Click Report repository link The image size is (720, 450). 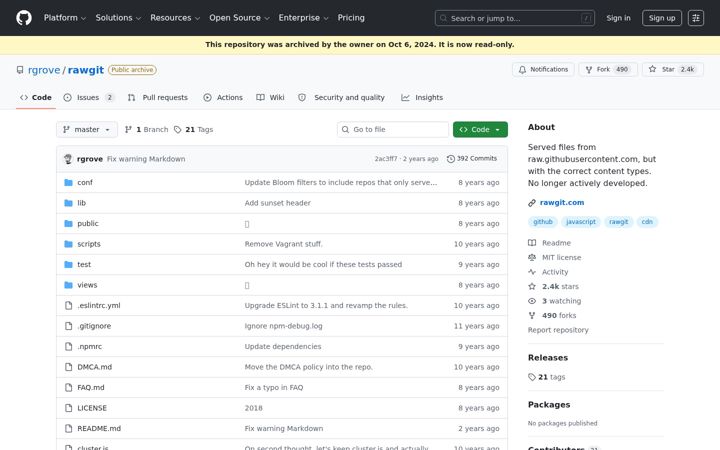pos(558,330)
